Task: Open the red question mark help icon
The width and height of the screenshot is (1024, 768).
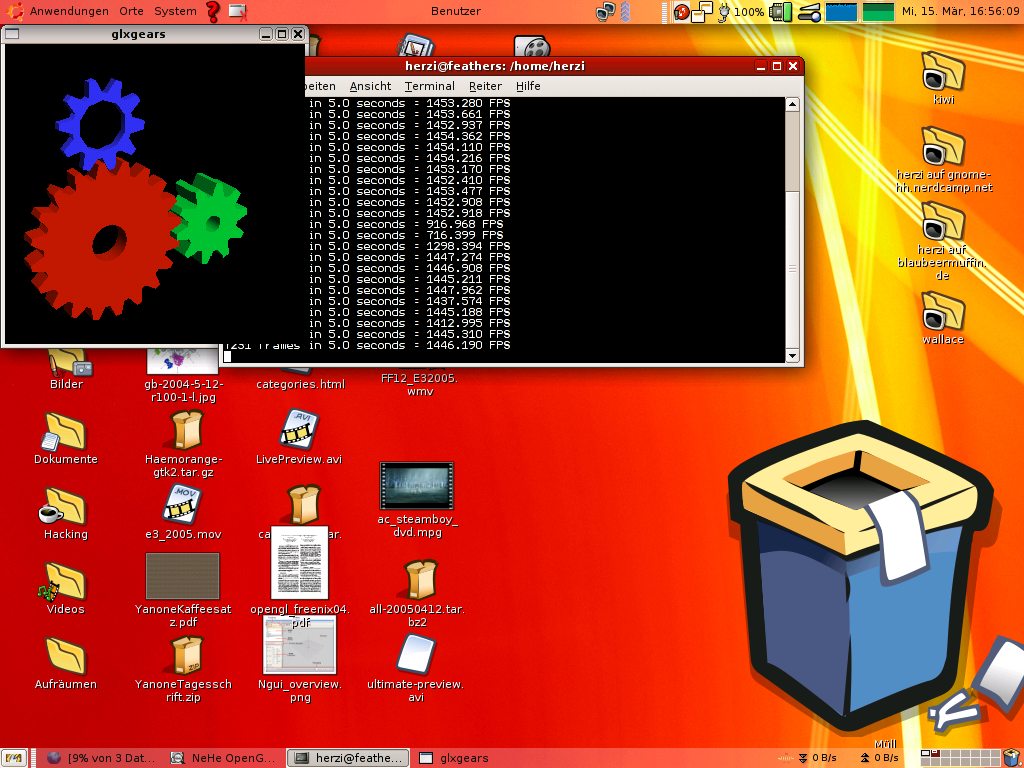Action: coord(213,12)
